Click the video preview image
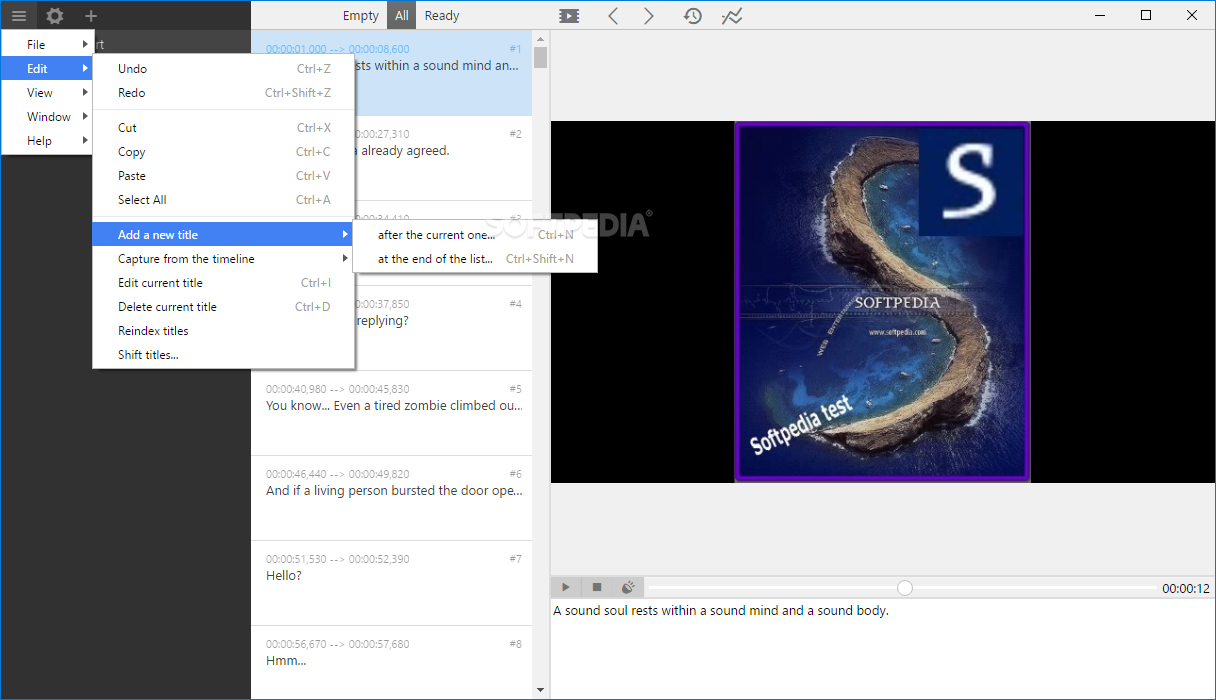The image size is (1216, 700). 882,302
